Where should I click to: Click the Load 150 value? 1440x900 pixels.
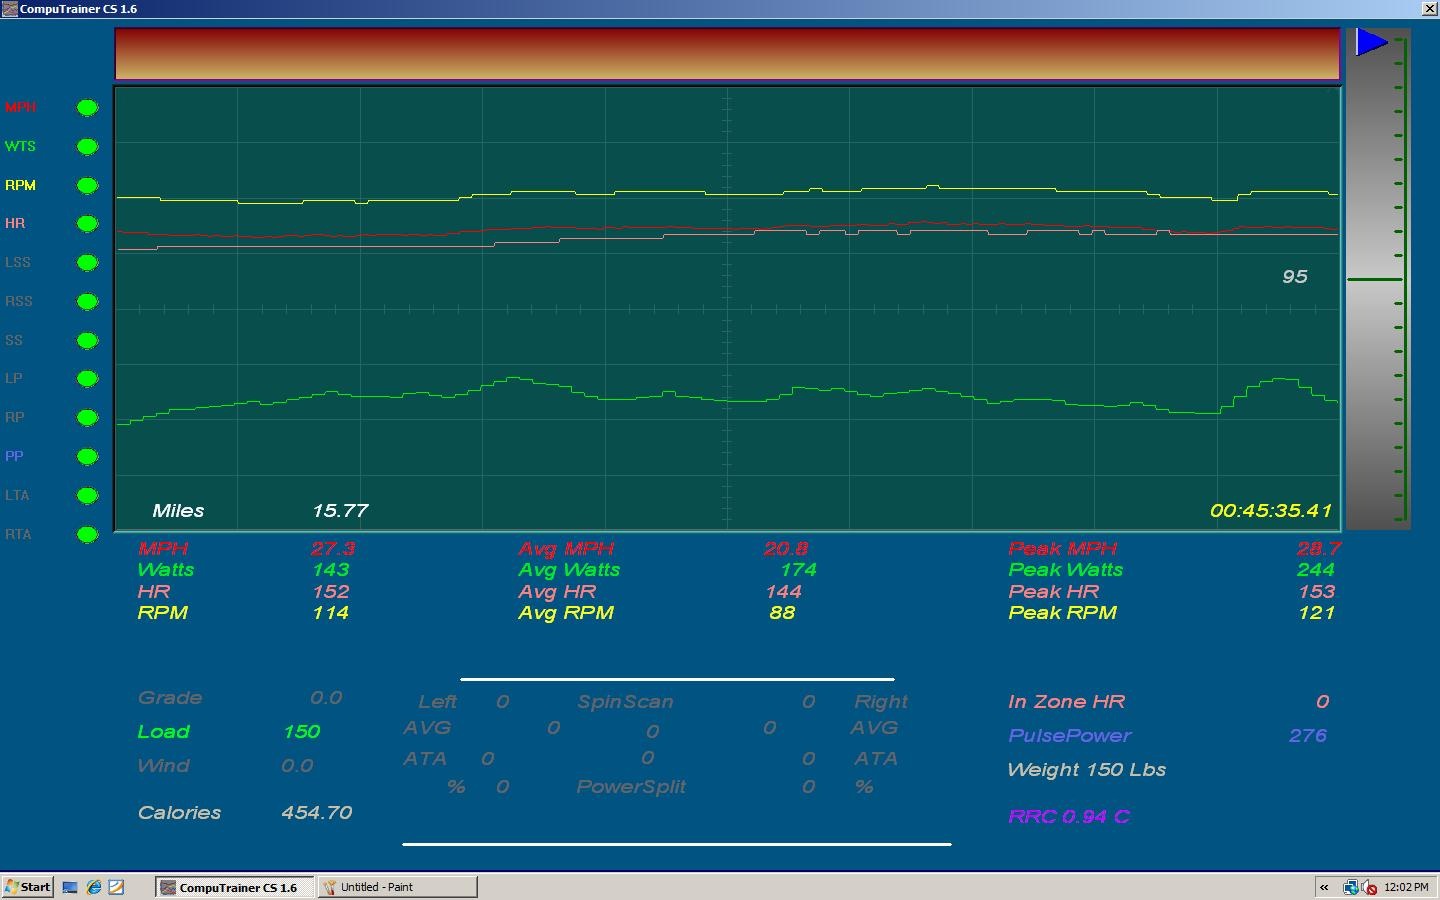tap(301, 732)
